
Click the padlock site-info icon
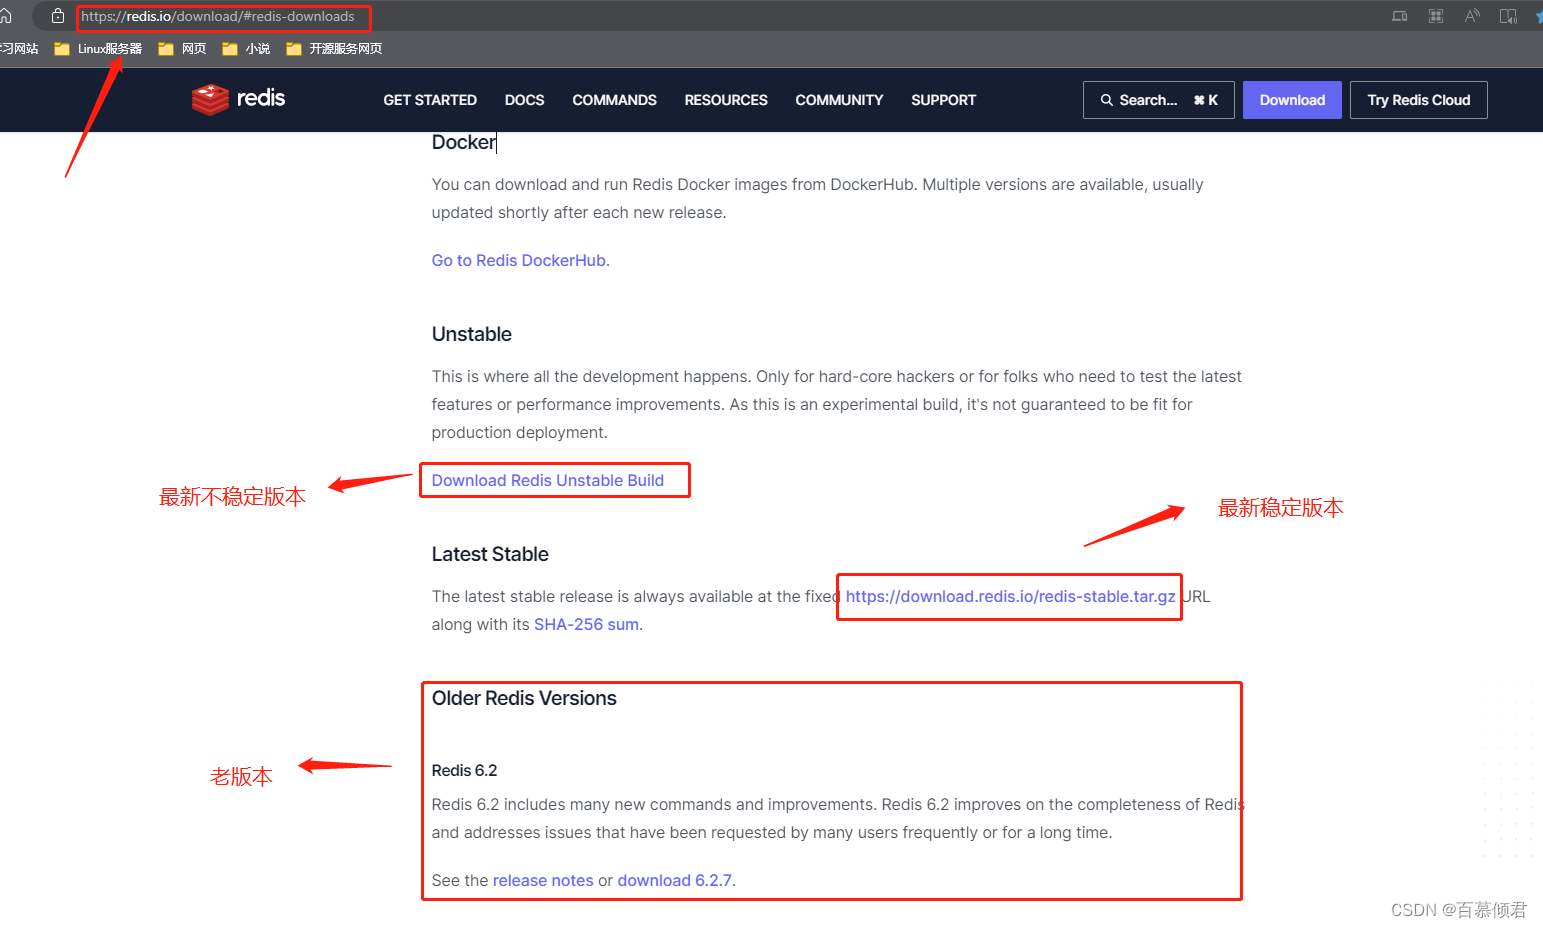(58, 16)
